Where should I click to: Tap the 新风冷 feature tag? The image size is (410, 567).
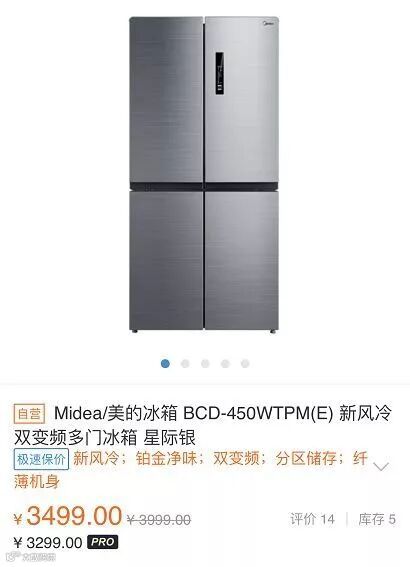(x=96, y=459)
